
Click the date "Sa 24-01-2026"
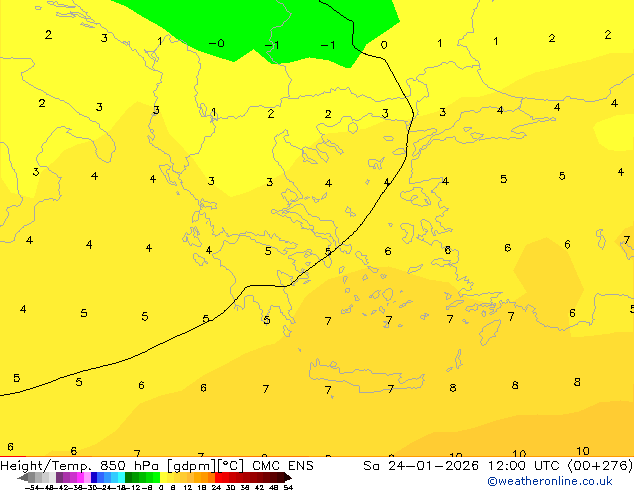click(x=421, y=466)
